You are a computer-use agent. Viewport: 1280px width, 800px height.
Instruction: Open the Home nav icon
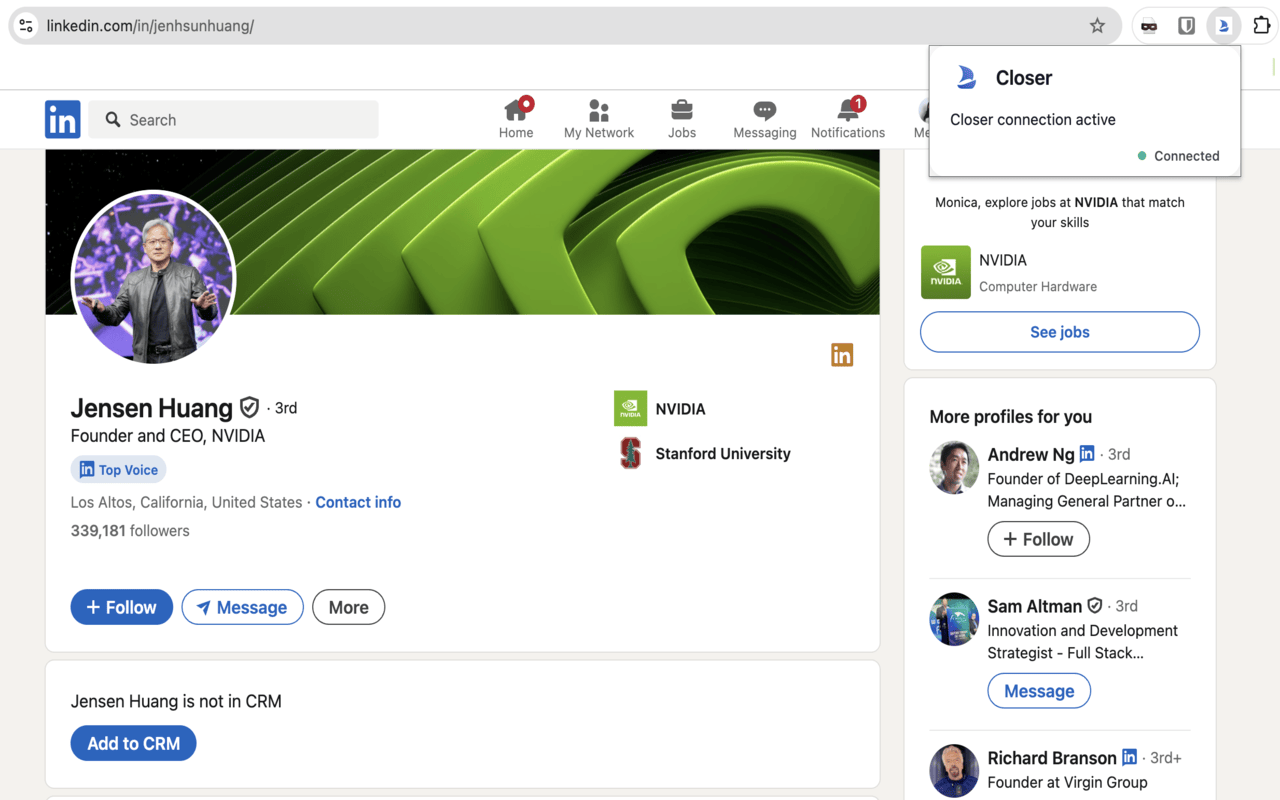[516, 119]
